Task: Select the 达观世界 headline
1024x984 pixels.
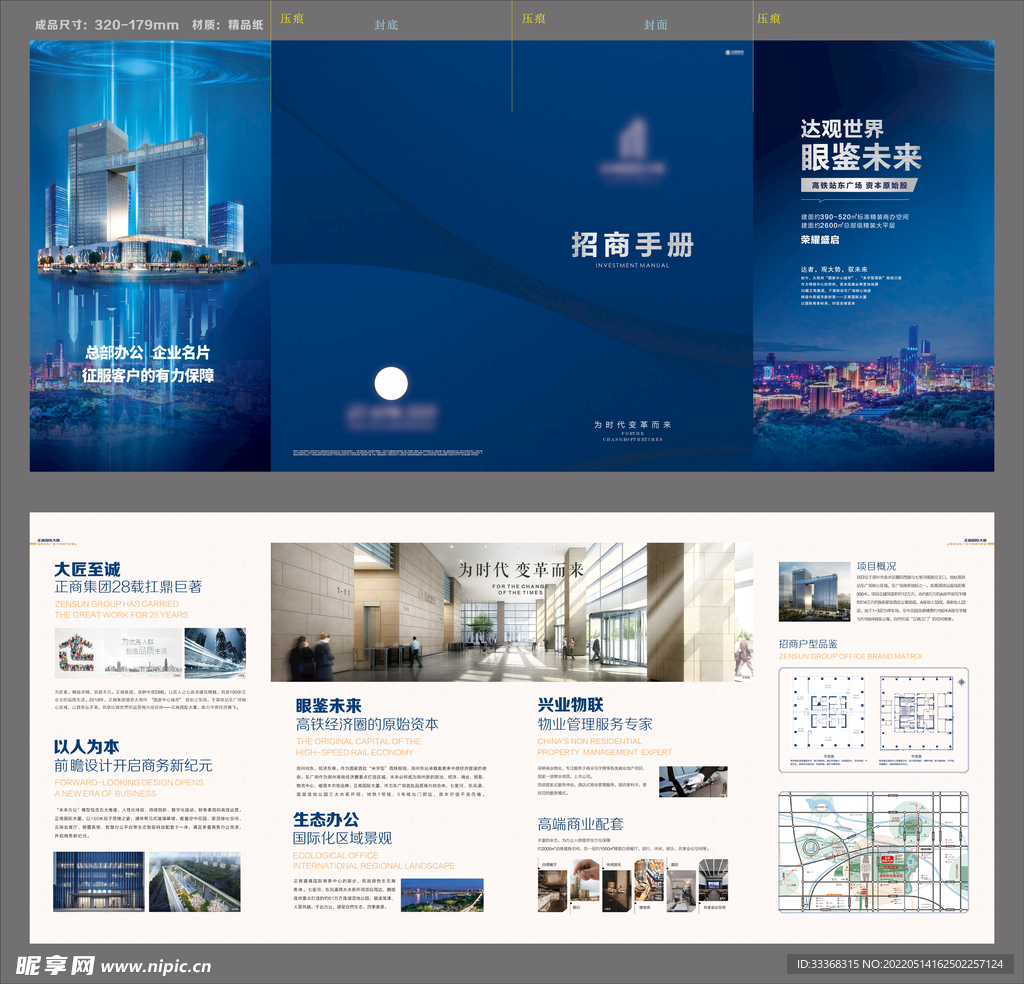Action: coord(842,129)
